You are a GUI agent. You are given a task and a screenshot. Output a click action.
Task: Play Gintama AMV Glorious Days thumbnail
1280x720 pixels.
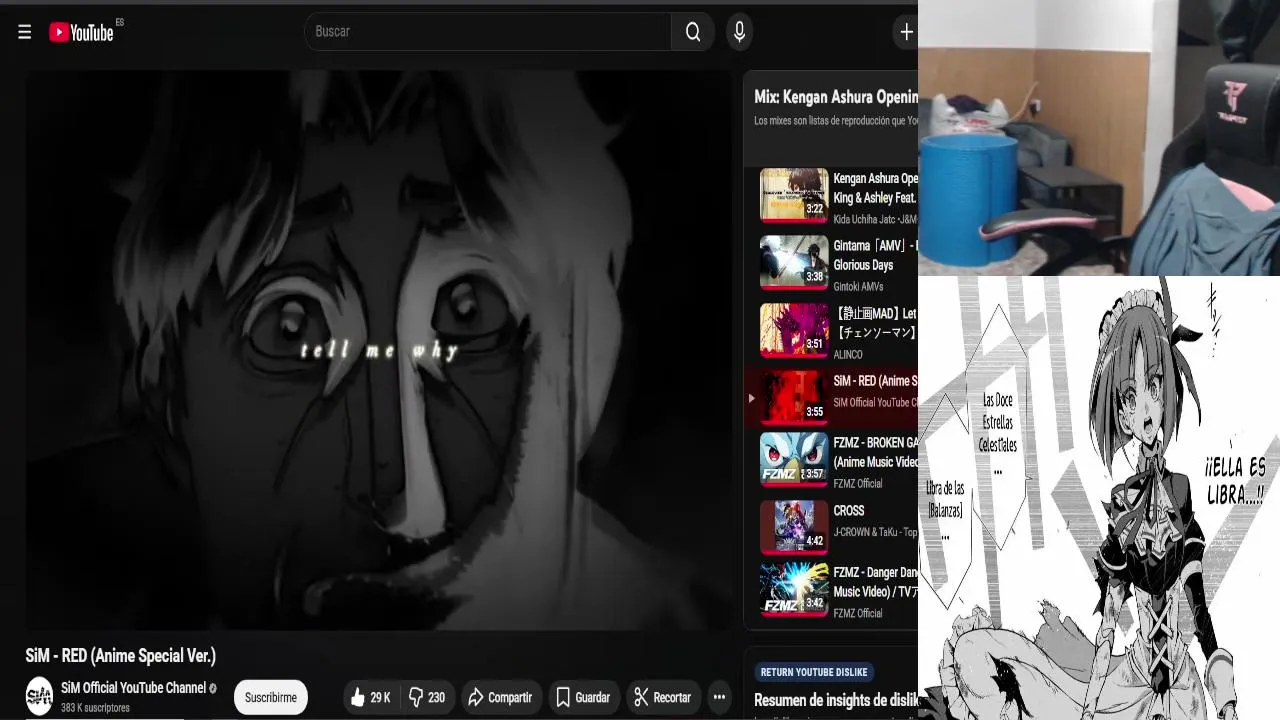tap(794, 262)
